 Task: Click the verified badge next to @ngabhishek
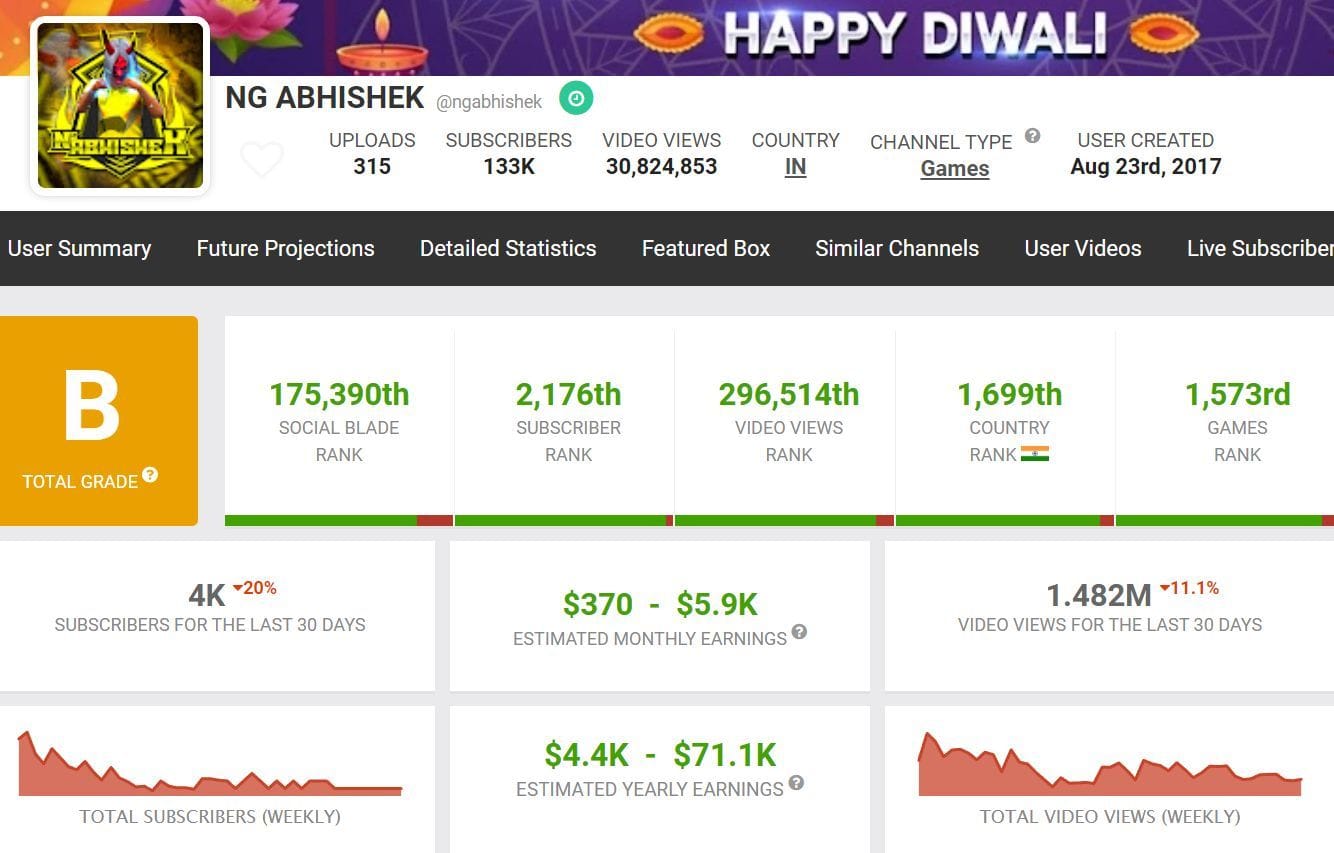click(x=575, y=99)
